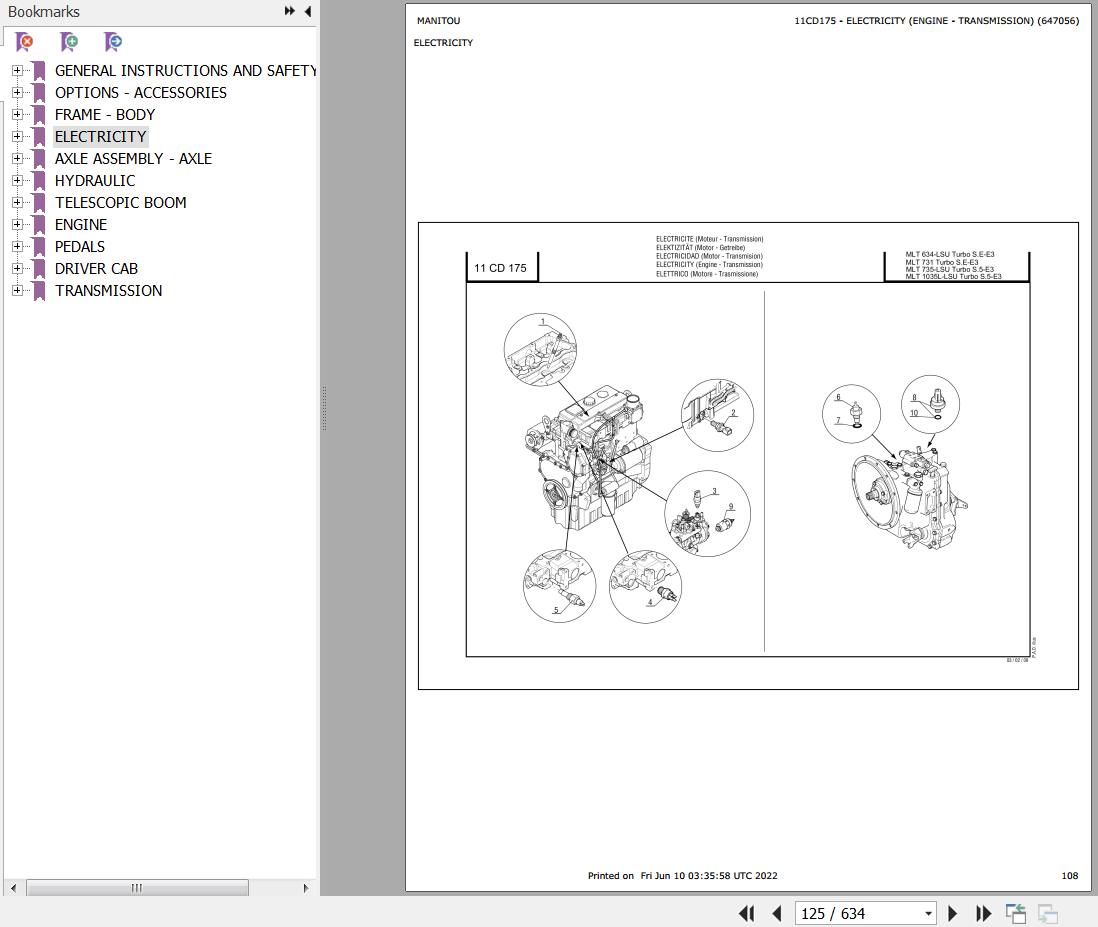Go to last page button

point(983,913)
